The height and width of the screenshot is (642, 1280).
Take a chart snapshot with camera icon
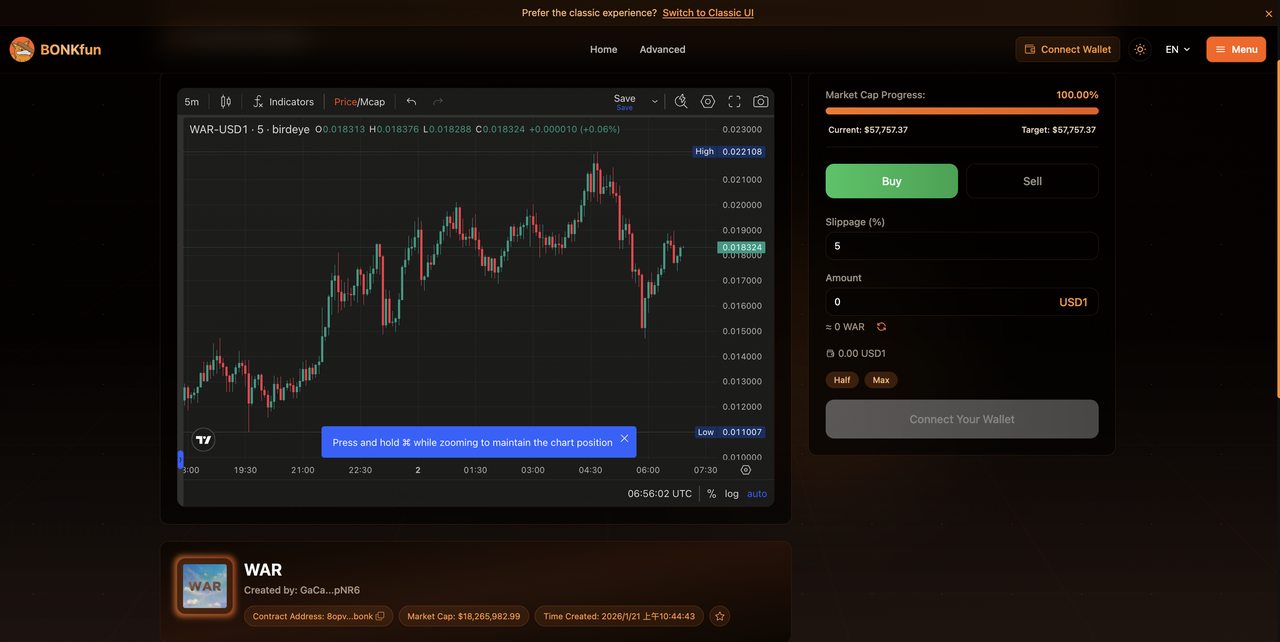coord(761,102)
